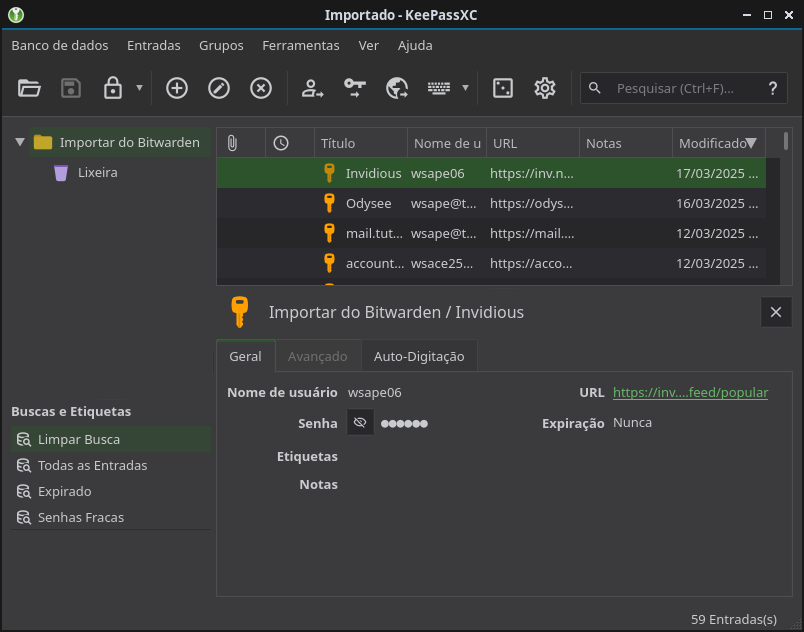Perform Auto-Type with keyboard icon

click(439, 88)
